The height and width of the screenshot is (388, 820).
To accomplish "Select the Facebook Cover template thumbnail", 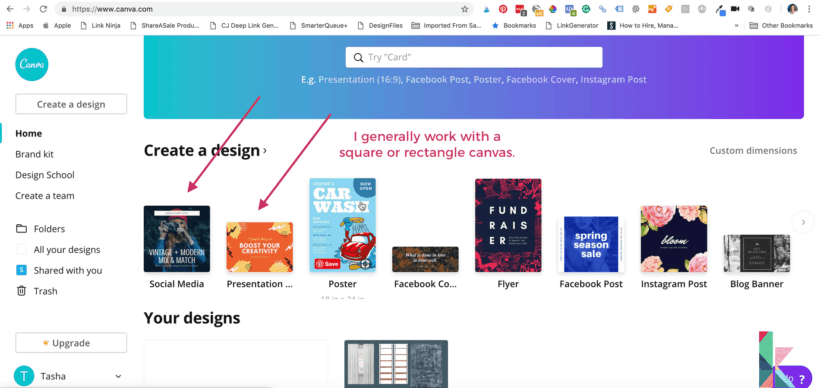I will click(426, 259).
